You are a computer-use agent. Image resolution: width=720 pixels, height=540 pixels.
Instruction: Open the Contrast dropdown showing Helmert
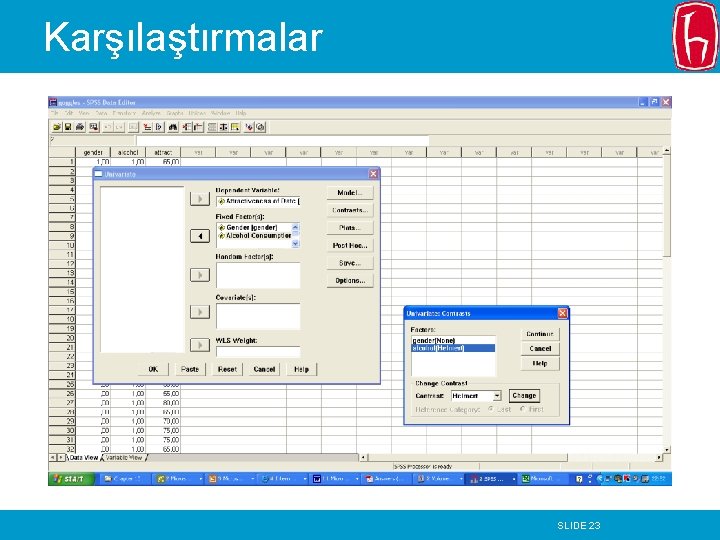pyautogui.click(x=497, y=395)
